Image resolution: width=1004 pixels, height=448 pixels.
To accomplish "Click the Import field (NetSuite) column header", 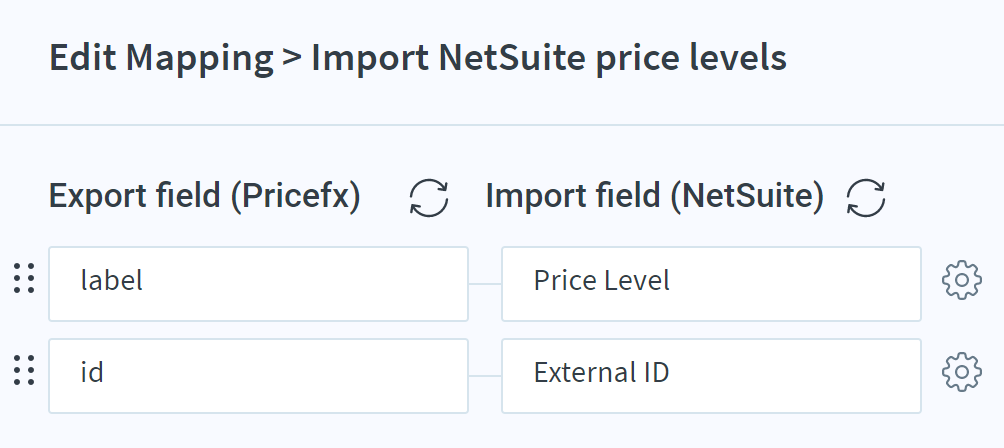I will (x=654, y=196).
